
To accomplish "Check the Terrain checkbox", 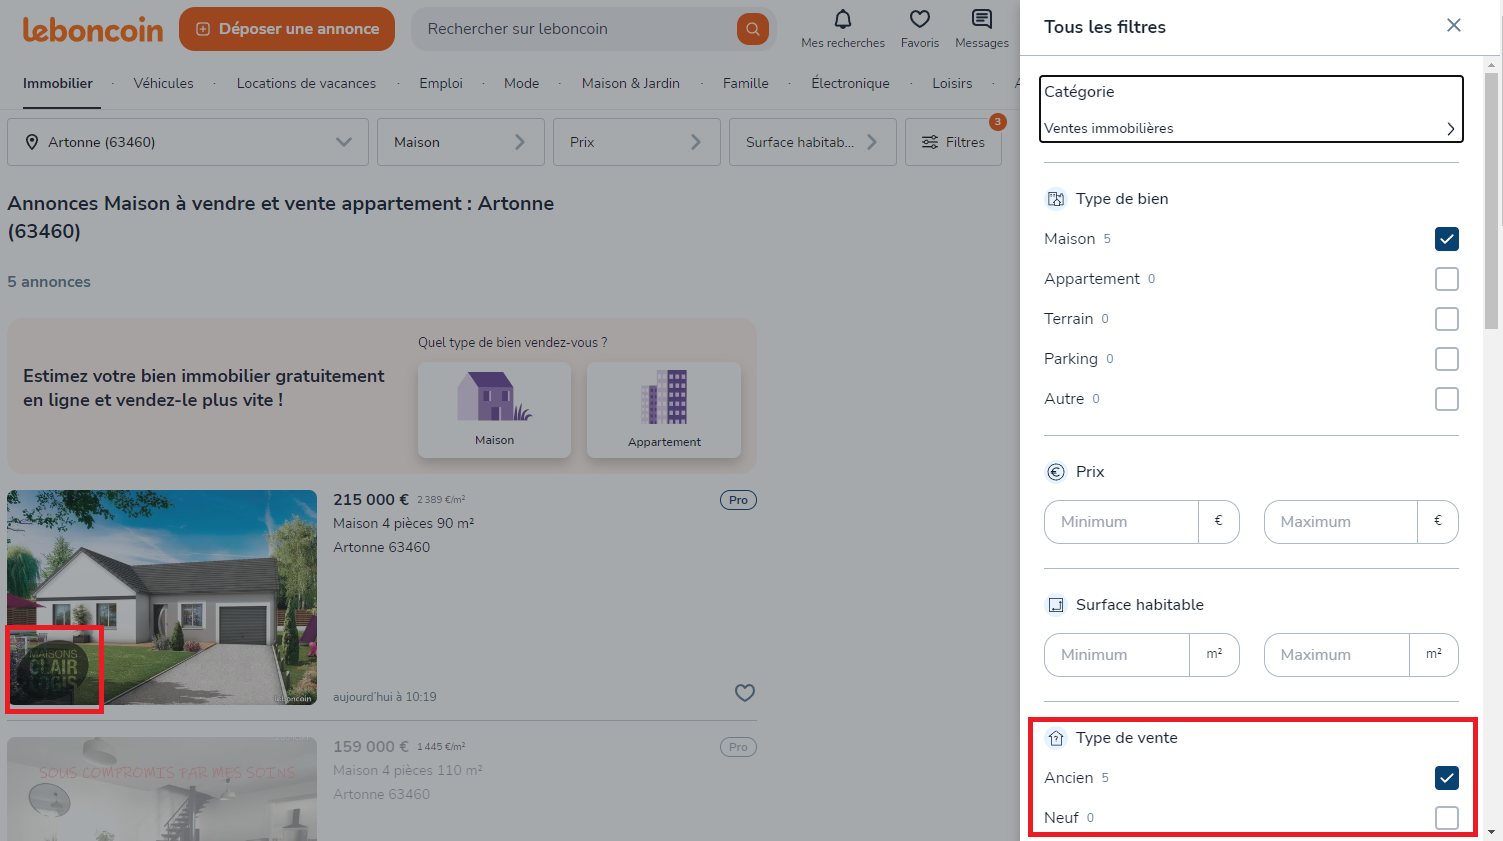I will click(1447, 319).
